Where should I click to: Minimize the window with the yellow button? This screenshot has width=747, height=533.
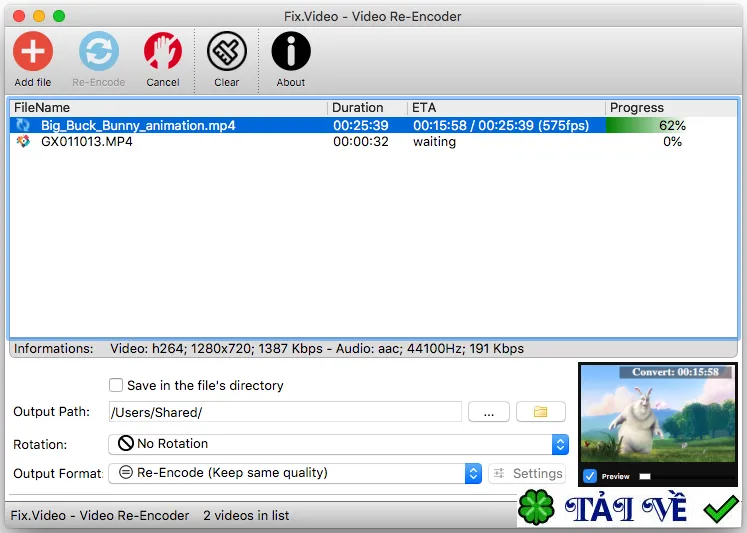39,16
